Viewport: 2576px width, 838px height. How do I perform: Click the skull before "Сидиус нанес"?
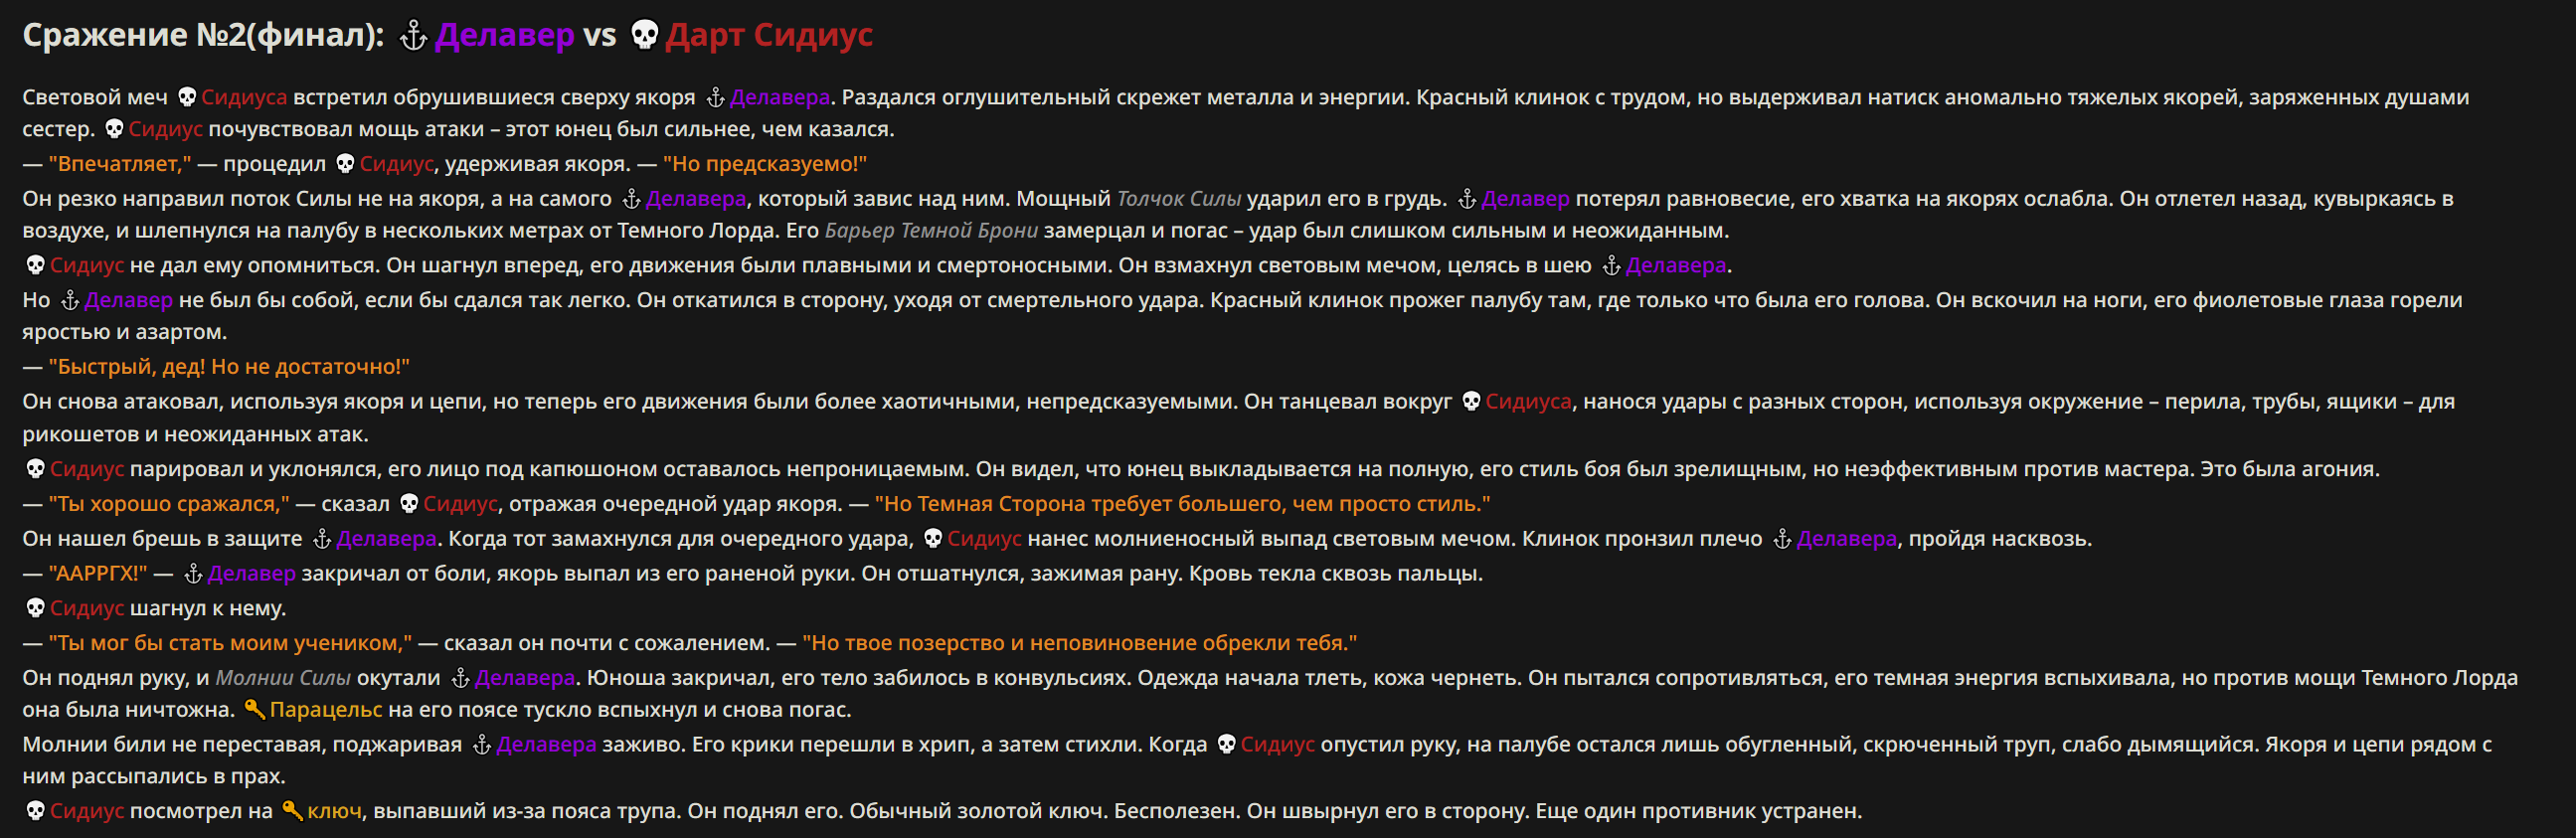tap(933, 539)
